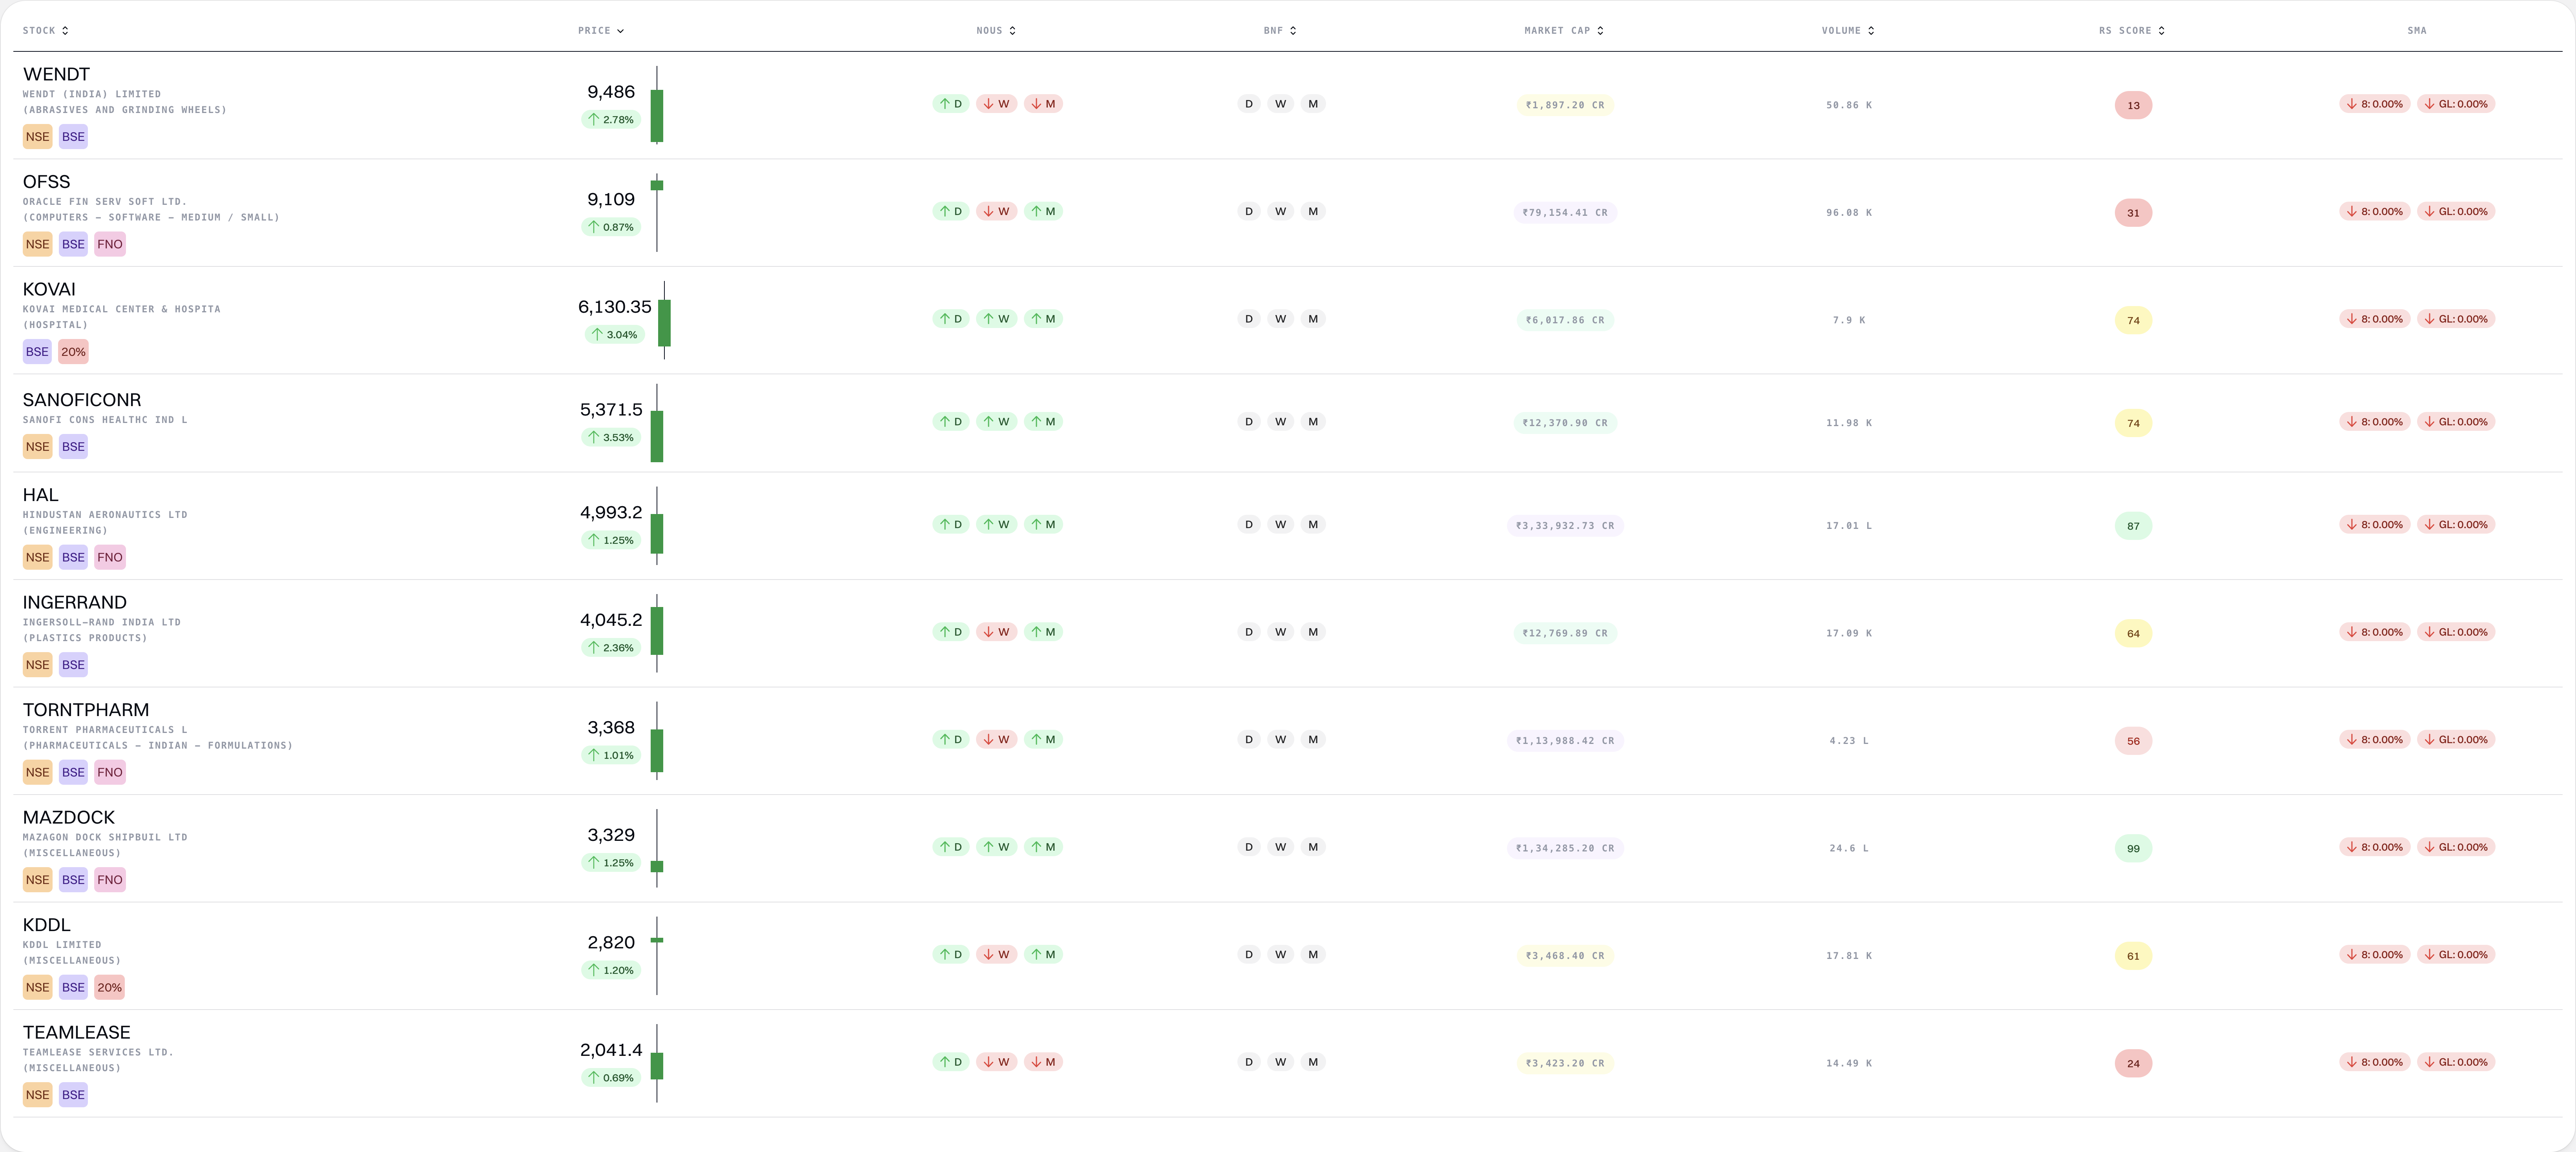Click the FNO badge under HAL
Viewport: 2576px width, 1152px height.
tap(110, 557)
